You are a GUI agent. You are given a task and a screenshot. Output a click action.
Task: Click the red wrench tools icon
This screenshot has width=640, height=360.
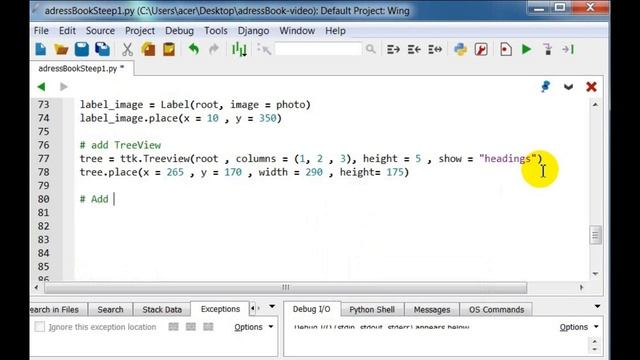(481, 49)
